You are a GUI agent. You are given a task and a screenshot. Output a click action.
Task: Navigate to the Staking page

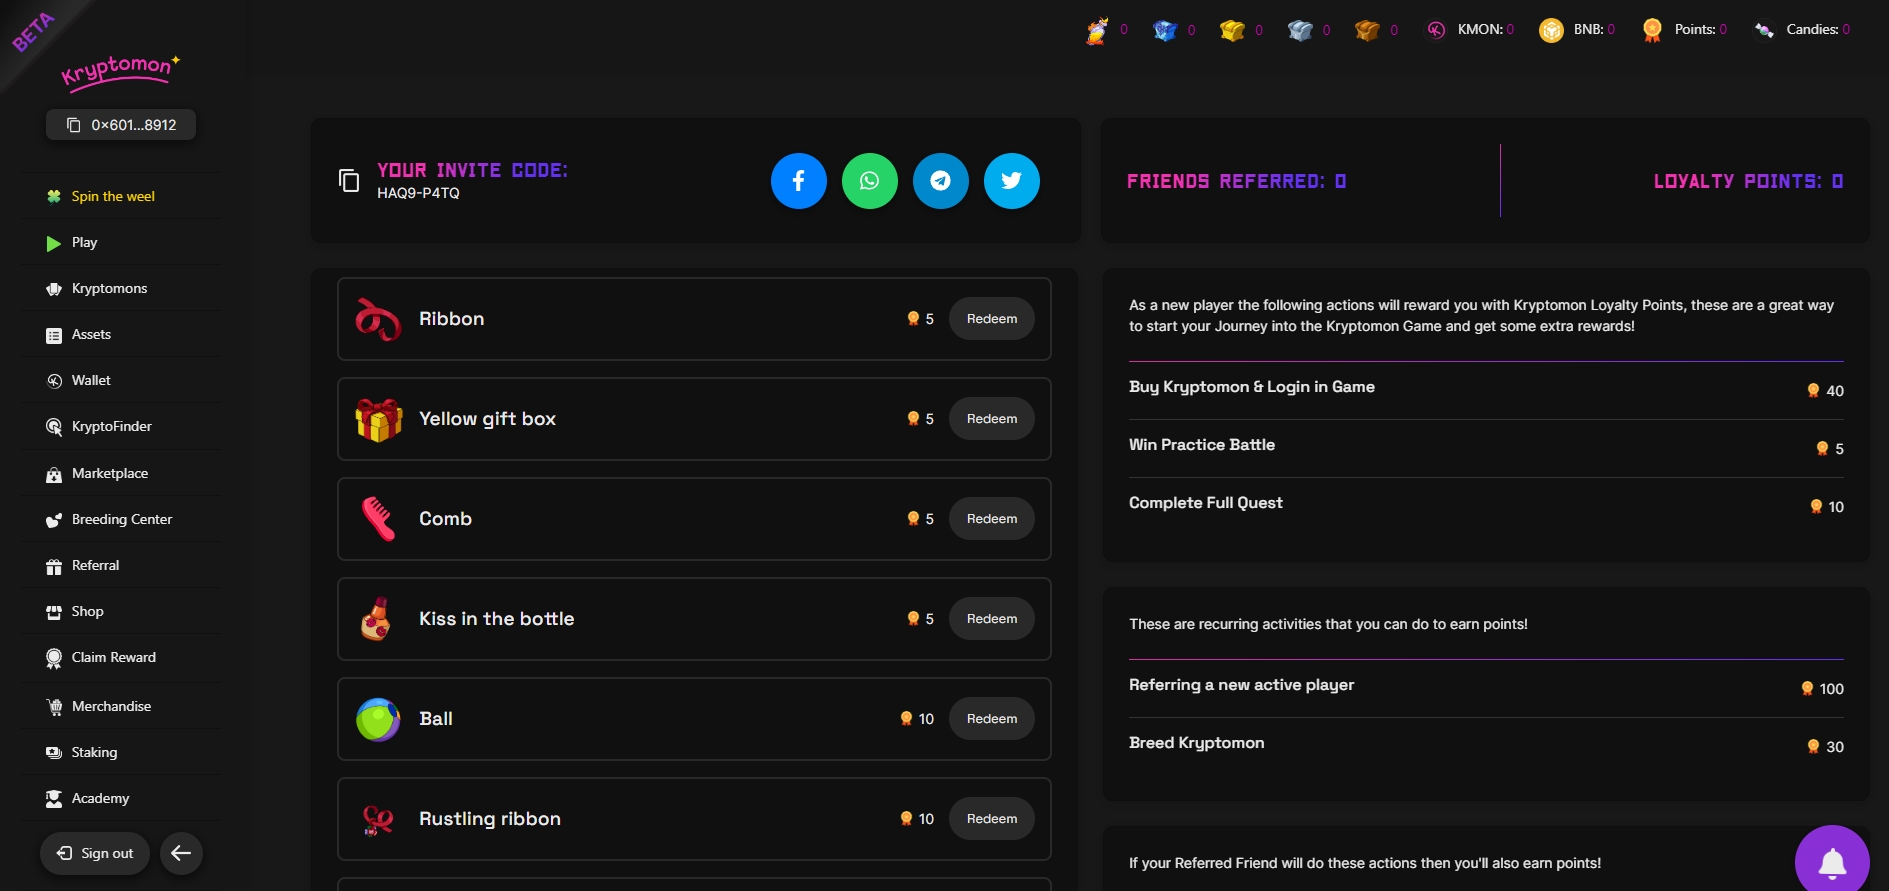coord(94,753)
